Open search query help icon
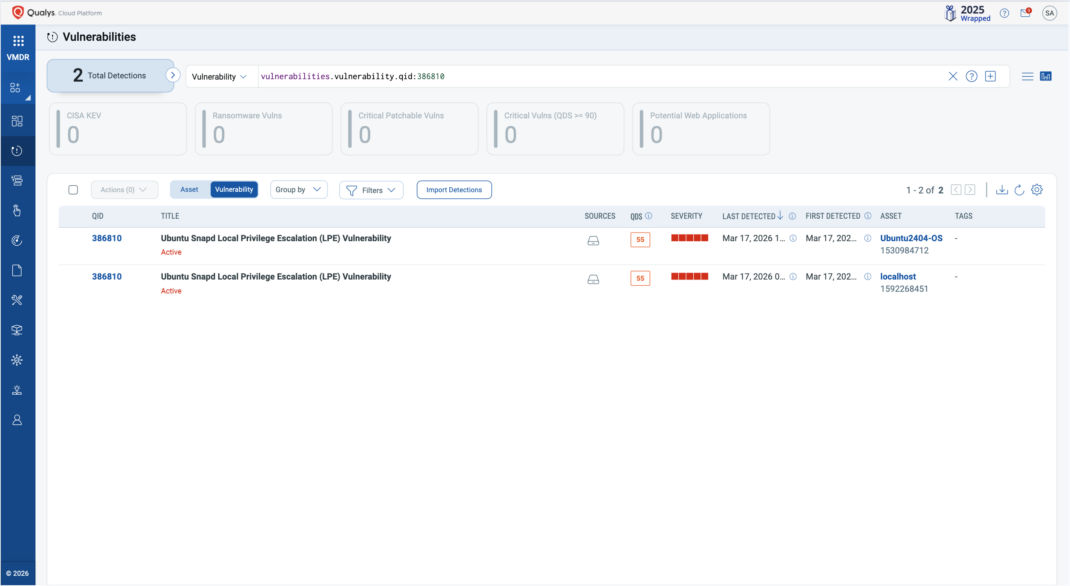Image resolution: width=1070 pixels, height=586 pixels. 971,77
